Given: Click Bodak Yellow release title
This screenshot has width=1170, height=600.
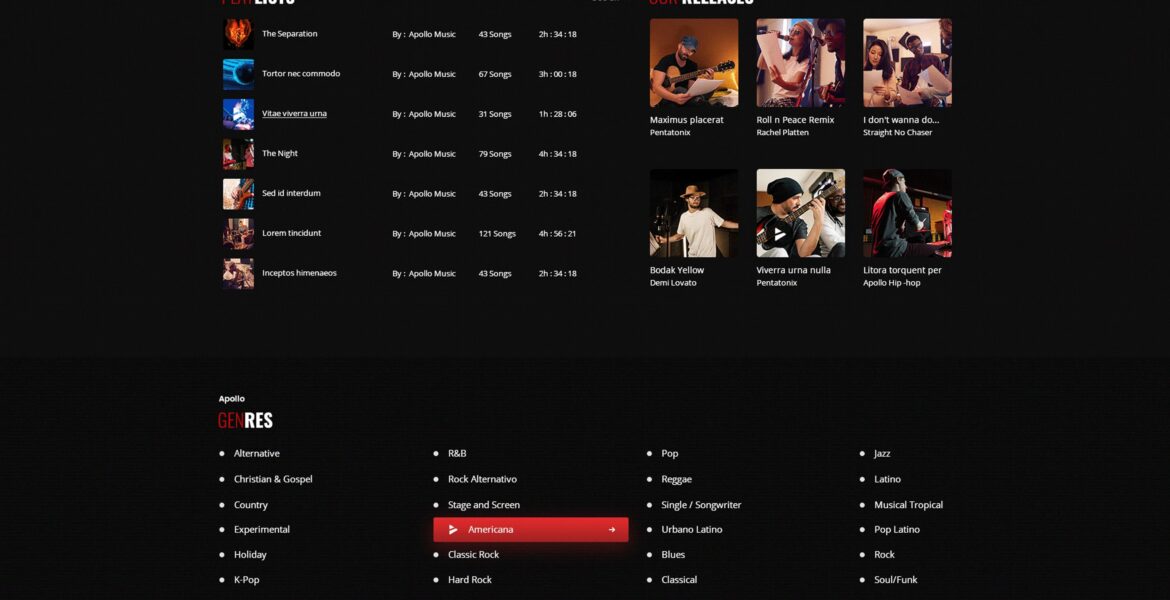Looking at the screenshot, I should pos(677,270).
